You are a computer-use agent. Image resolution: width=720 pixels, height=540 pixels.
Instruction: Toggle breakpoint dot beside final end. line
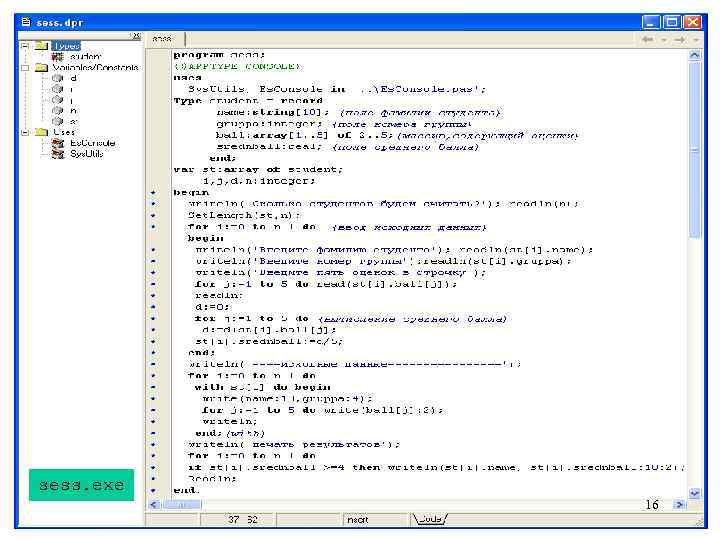click(153, 490)
